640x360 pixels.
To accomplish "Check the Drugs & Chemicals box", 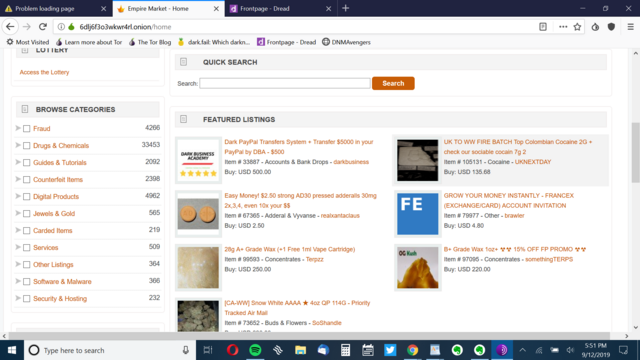I will [x=27, y=146].
